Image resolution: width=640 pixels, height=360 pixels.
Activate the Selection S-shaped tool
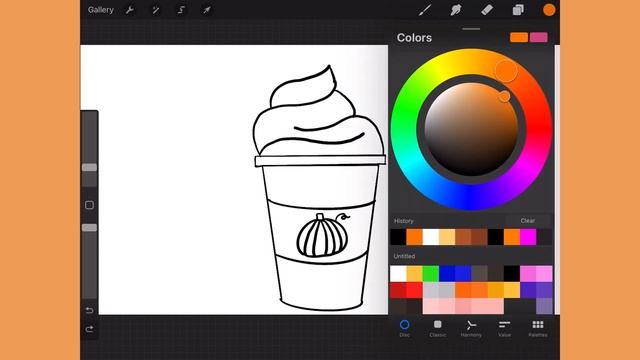tap(181, 10)
